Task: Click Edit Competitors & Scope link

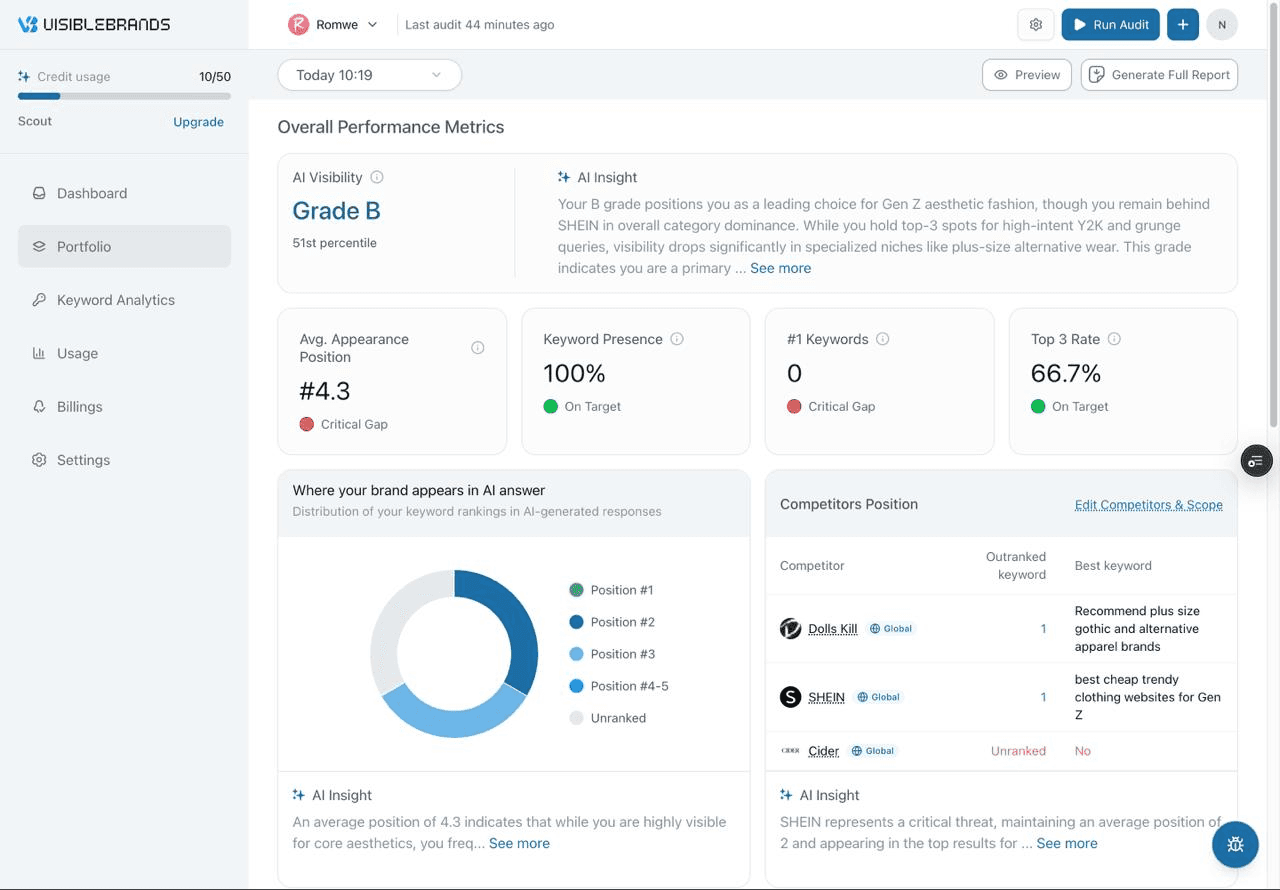Action: point(1149,504)
